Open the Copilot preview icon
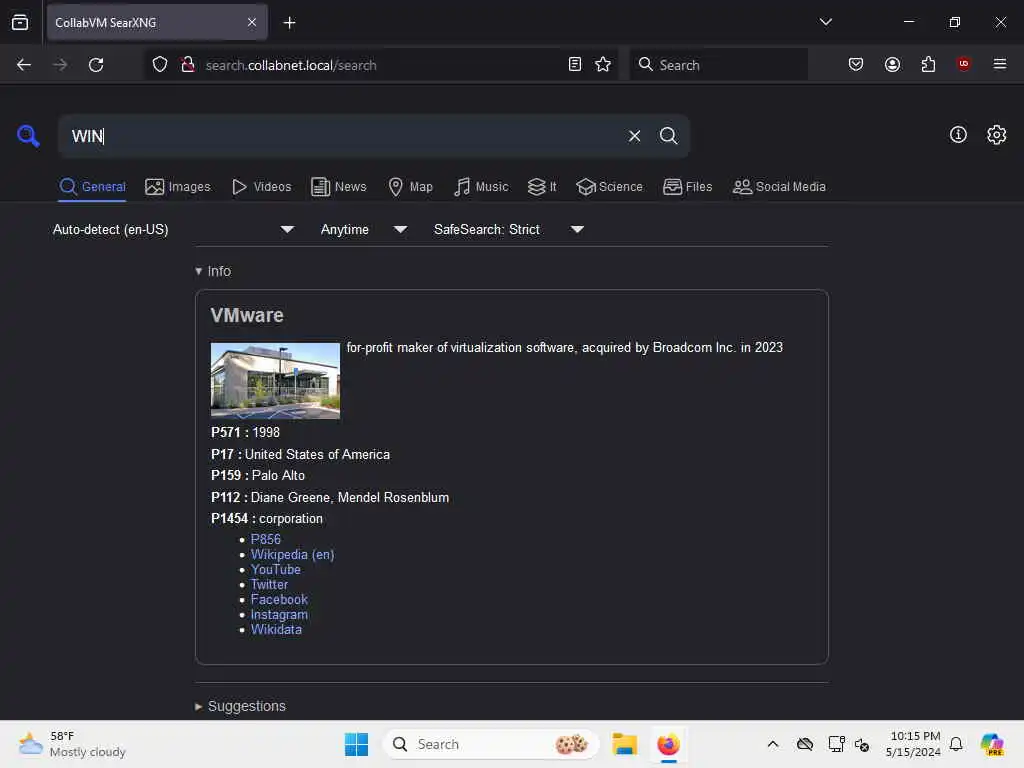 click(992, 744)
